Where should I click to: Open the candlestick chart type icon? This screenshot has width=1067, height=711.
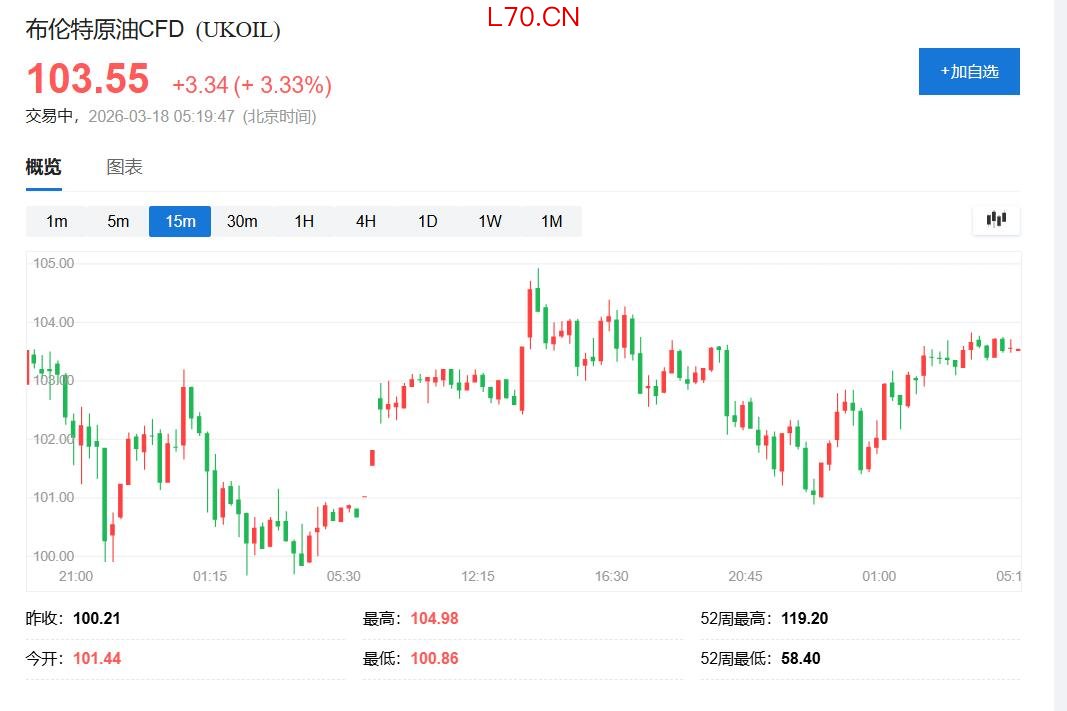tap(996, 220)
